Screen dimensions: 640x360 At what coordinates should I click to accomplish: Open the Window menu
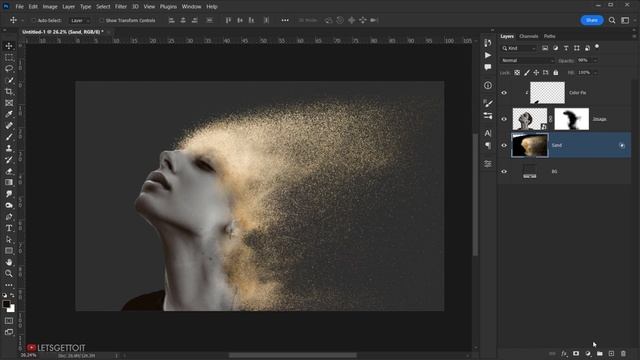click(191, 7)
